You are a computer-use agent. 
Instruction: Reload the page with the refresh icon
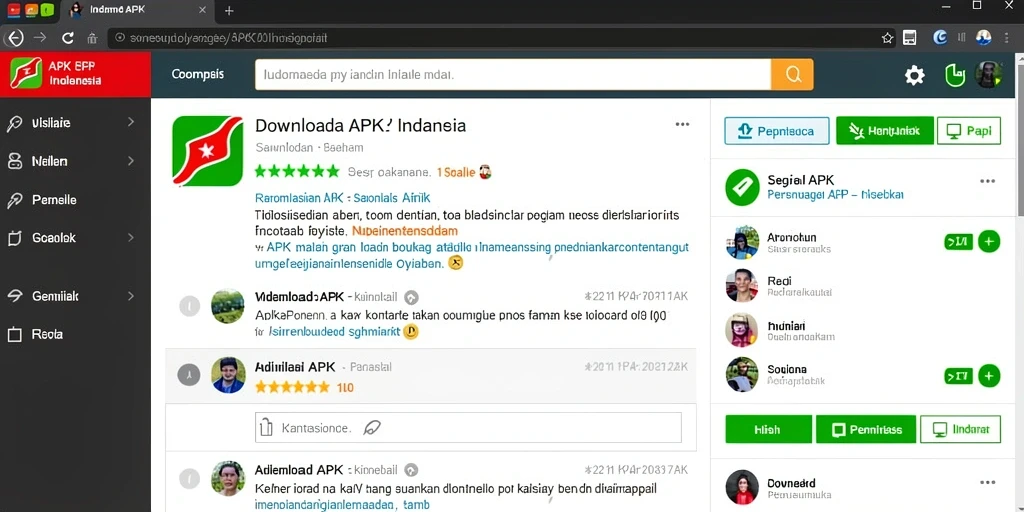coord(67,38)
